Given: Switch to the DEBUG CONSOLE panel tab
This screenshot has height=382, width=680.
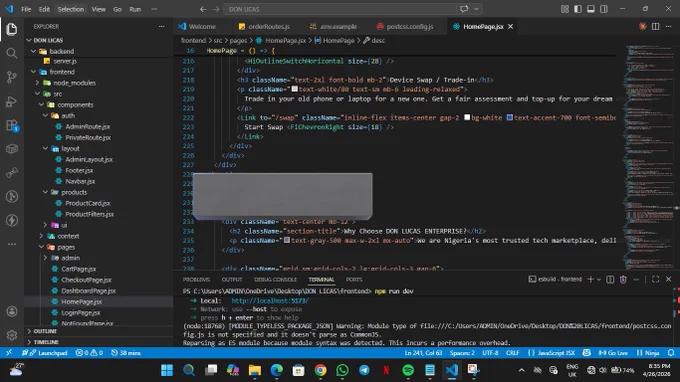Looking at the screenshot, I should coord(275,279).
